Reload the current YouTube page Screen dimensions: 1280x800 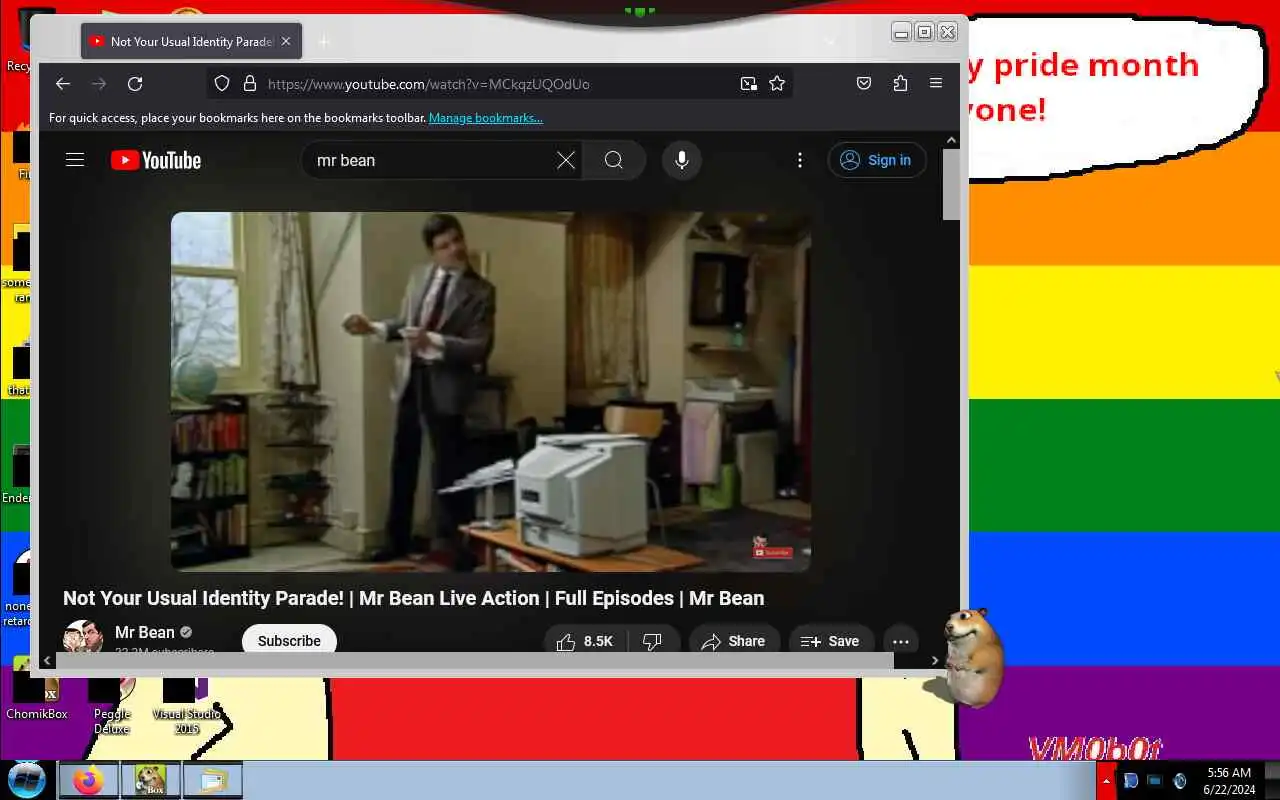[135, 84]
